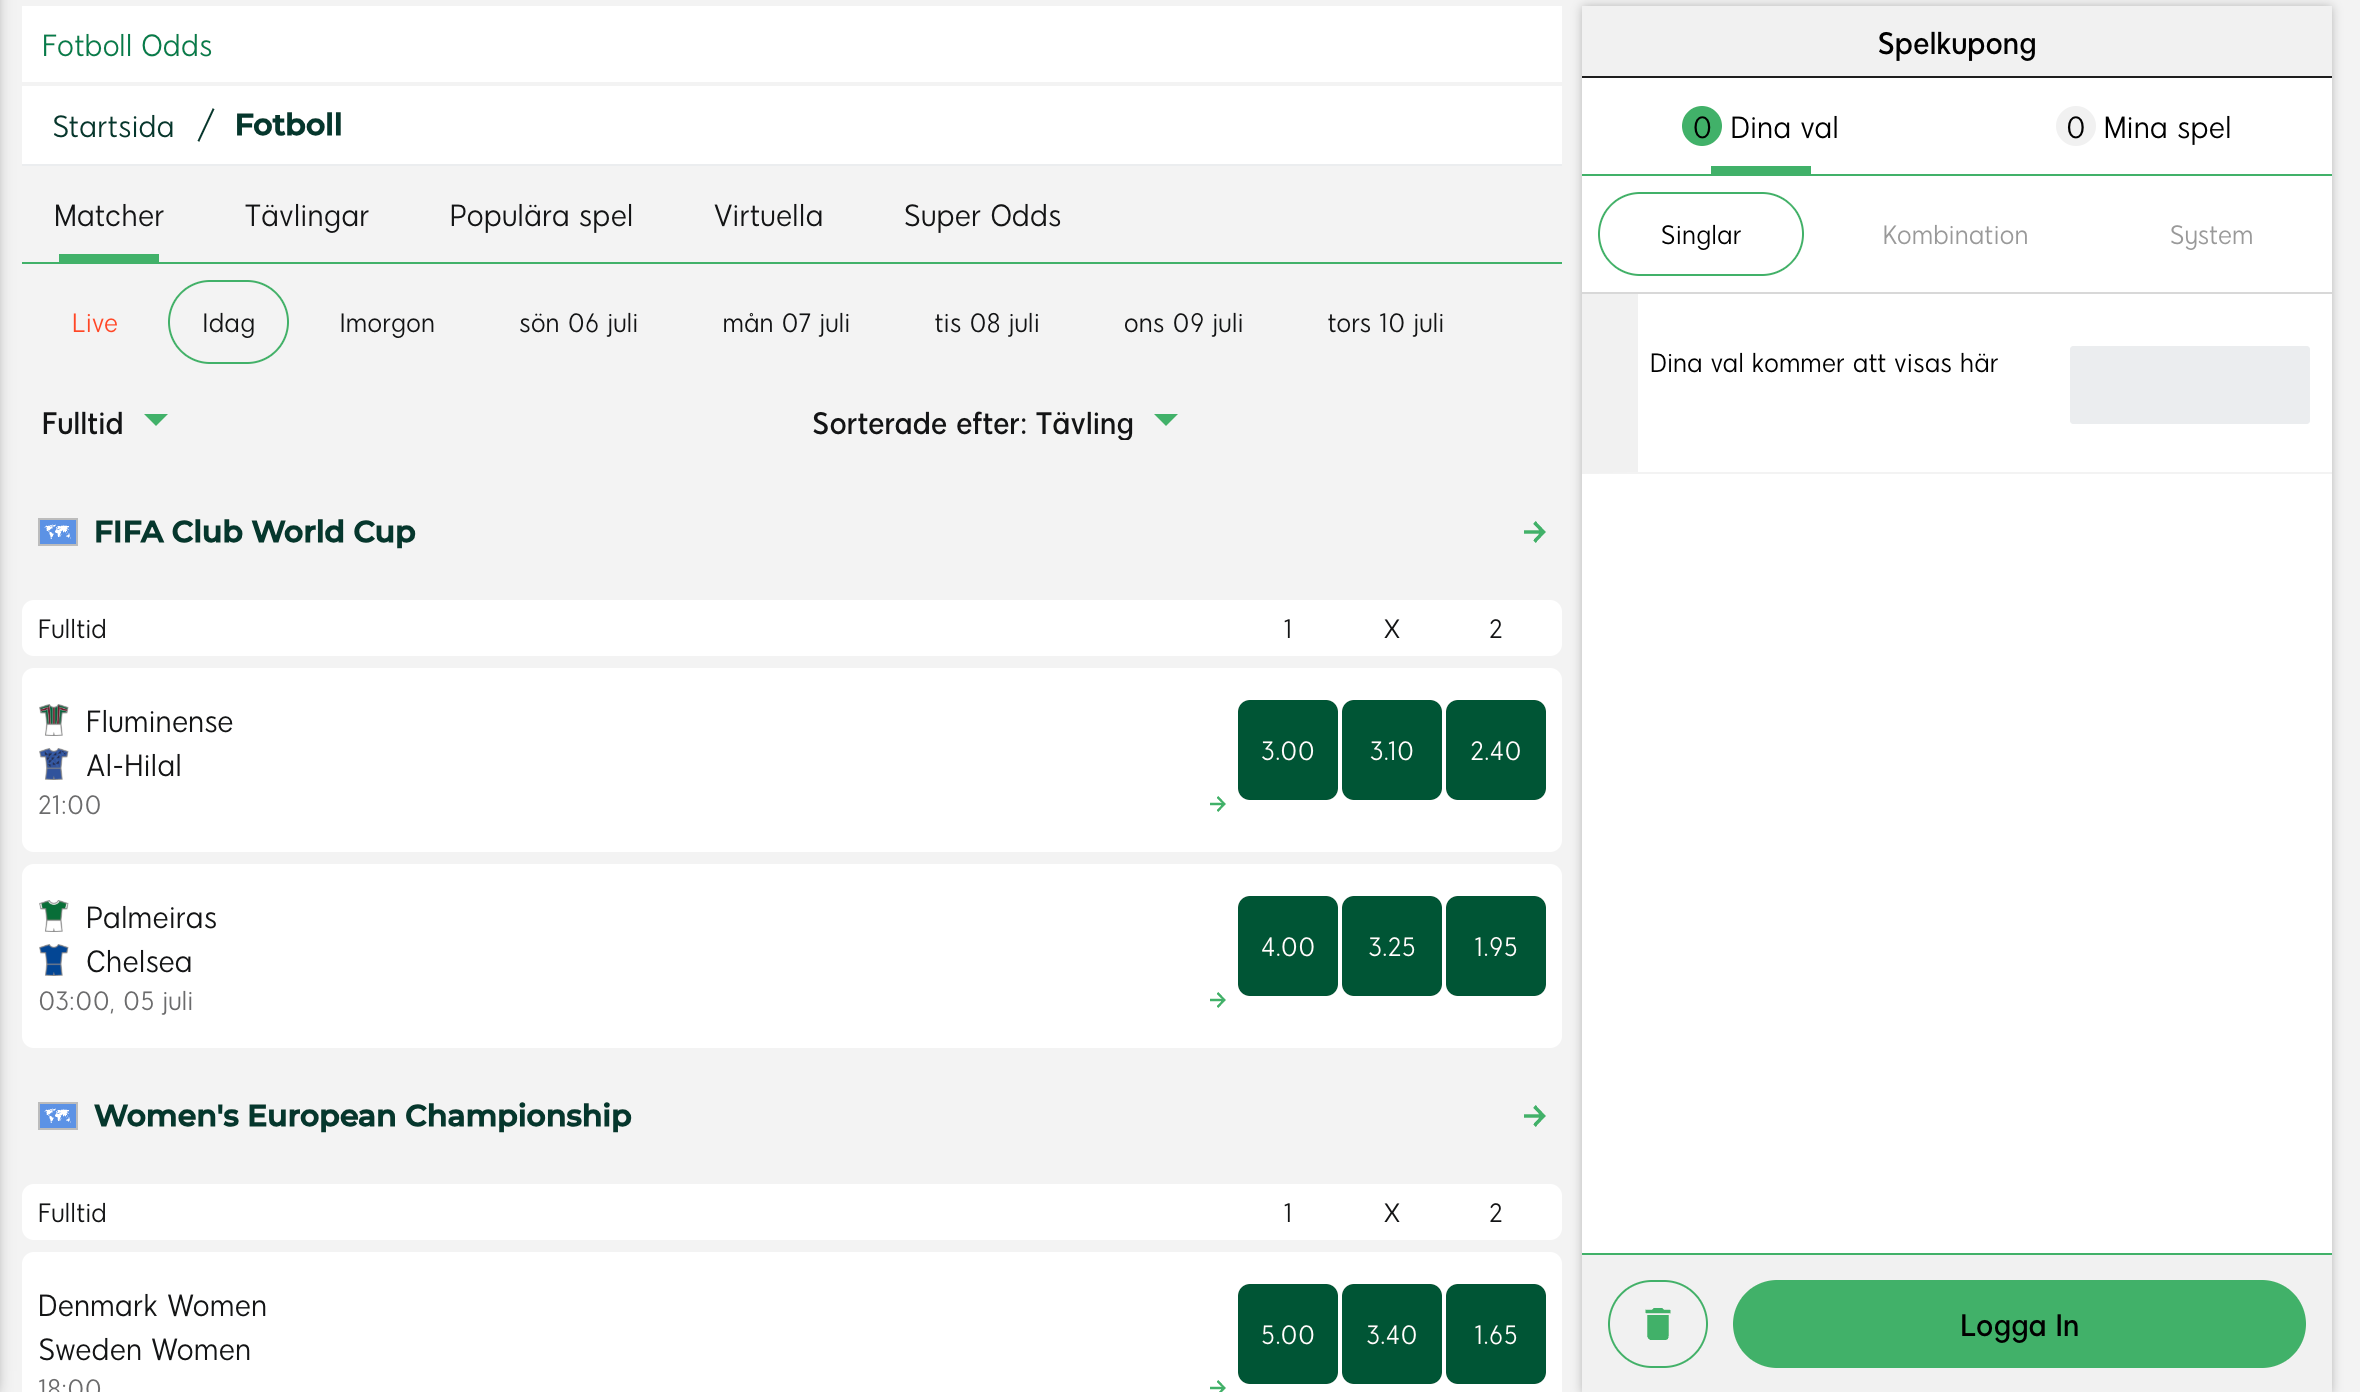
Task: Go to Startsida breadcrumb link
Action: click(x=113, y=126)
